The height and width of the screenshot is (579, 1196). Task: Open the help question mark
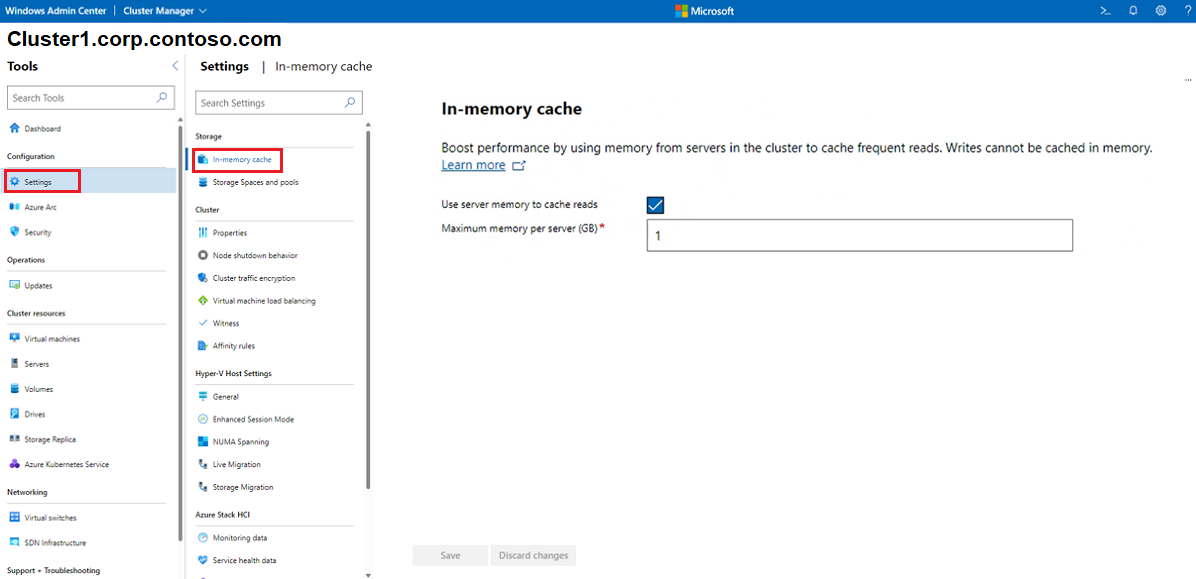pyautogui.click(x=1188, y=11)
